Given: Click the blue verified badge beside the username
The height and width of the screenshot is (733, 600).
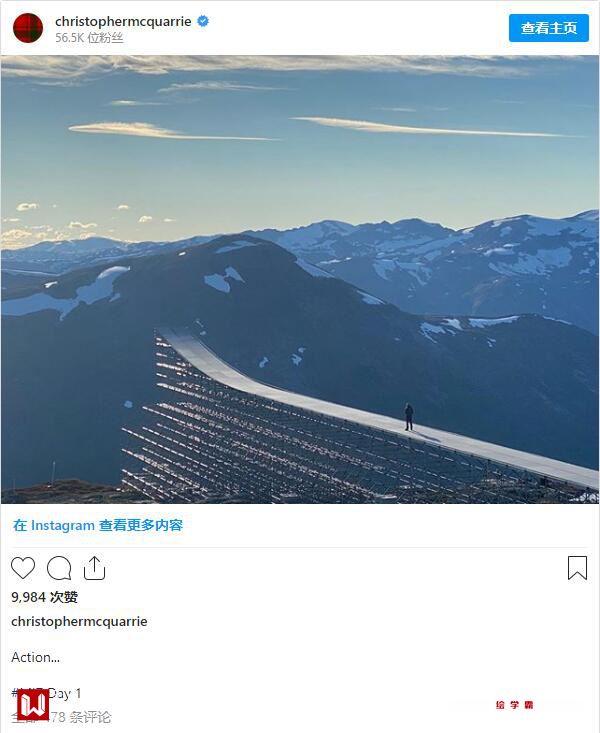Looking at the screenshot, I should pos(203,21).
